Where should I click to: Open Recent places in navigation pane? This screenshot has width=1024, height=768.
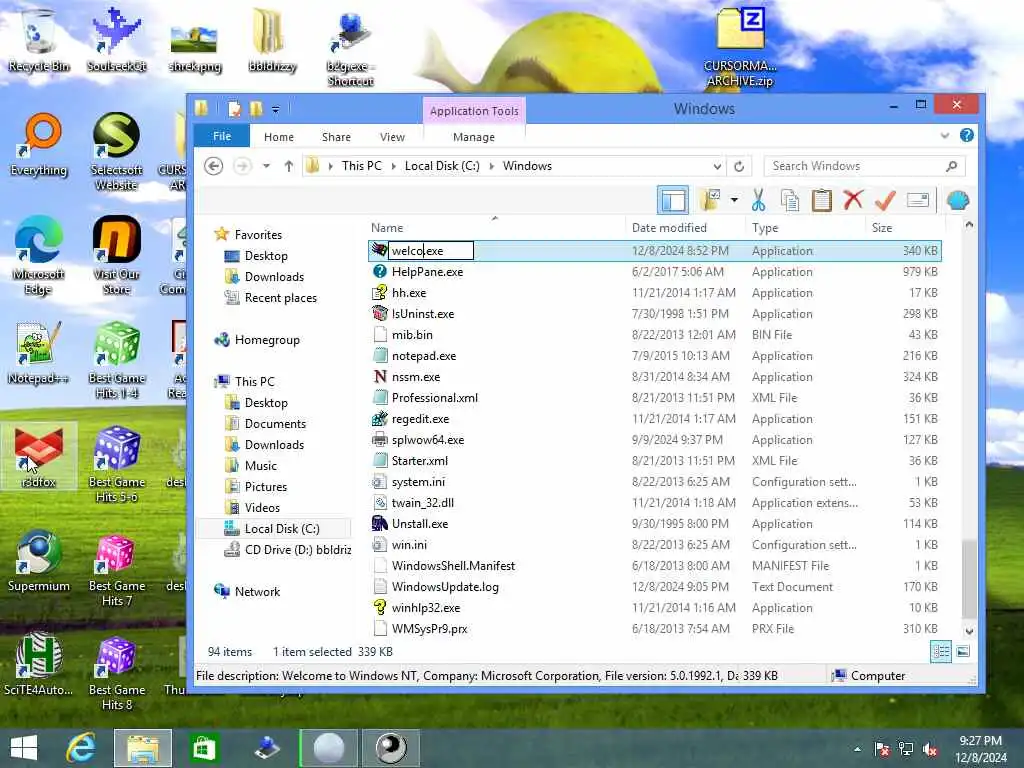click(x=280, y=298)
